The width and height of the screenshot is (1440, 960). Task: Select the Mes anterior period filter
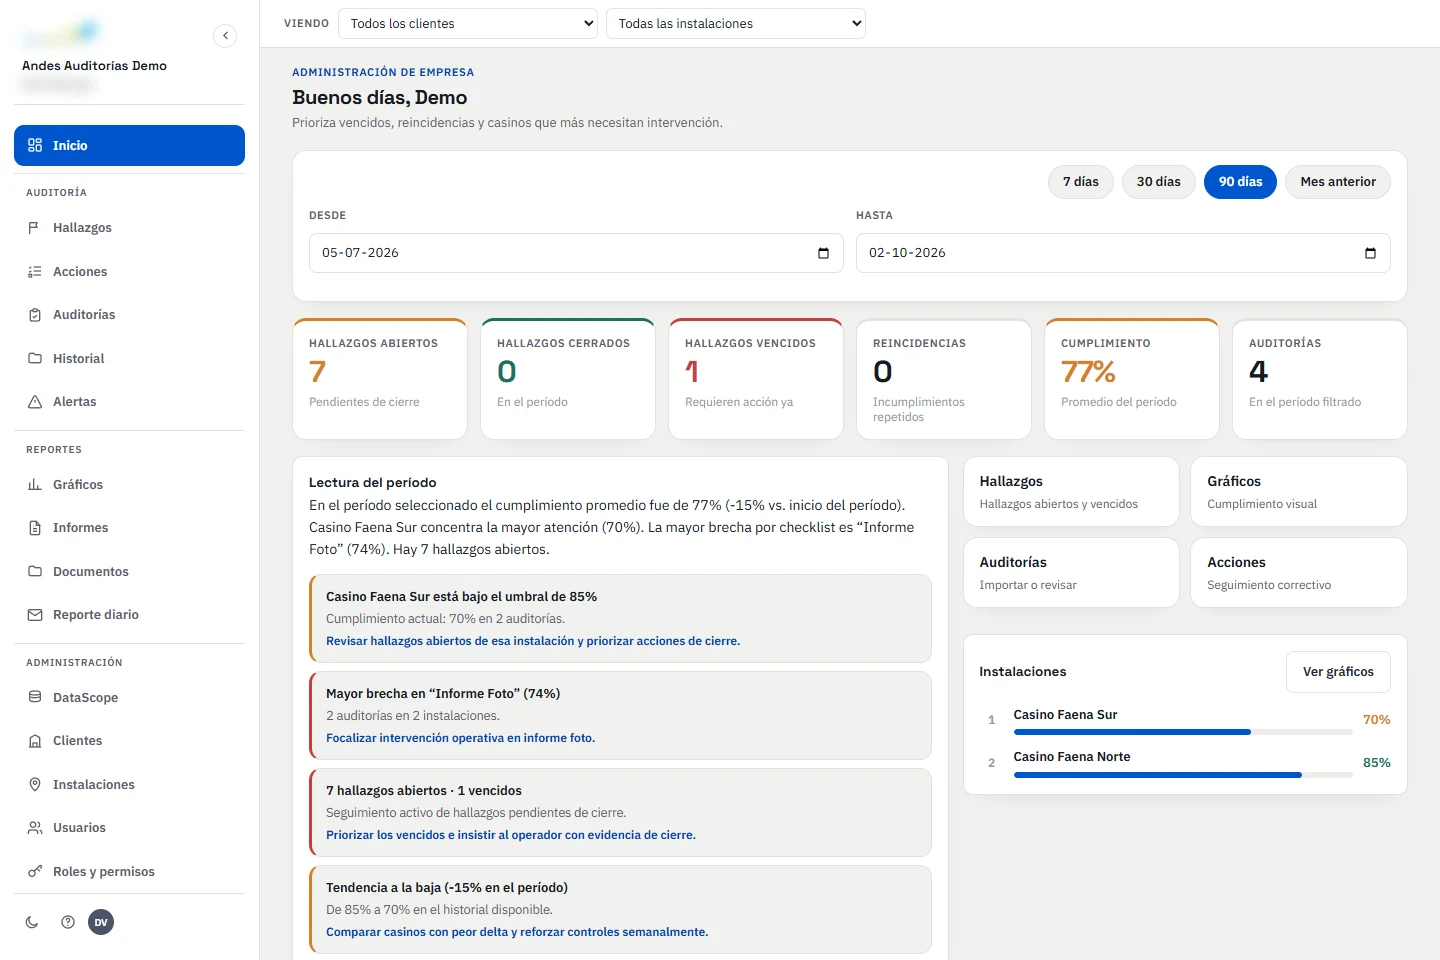pos(1338,182)
